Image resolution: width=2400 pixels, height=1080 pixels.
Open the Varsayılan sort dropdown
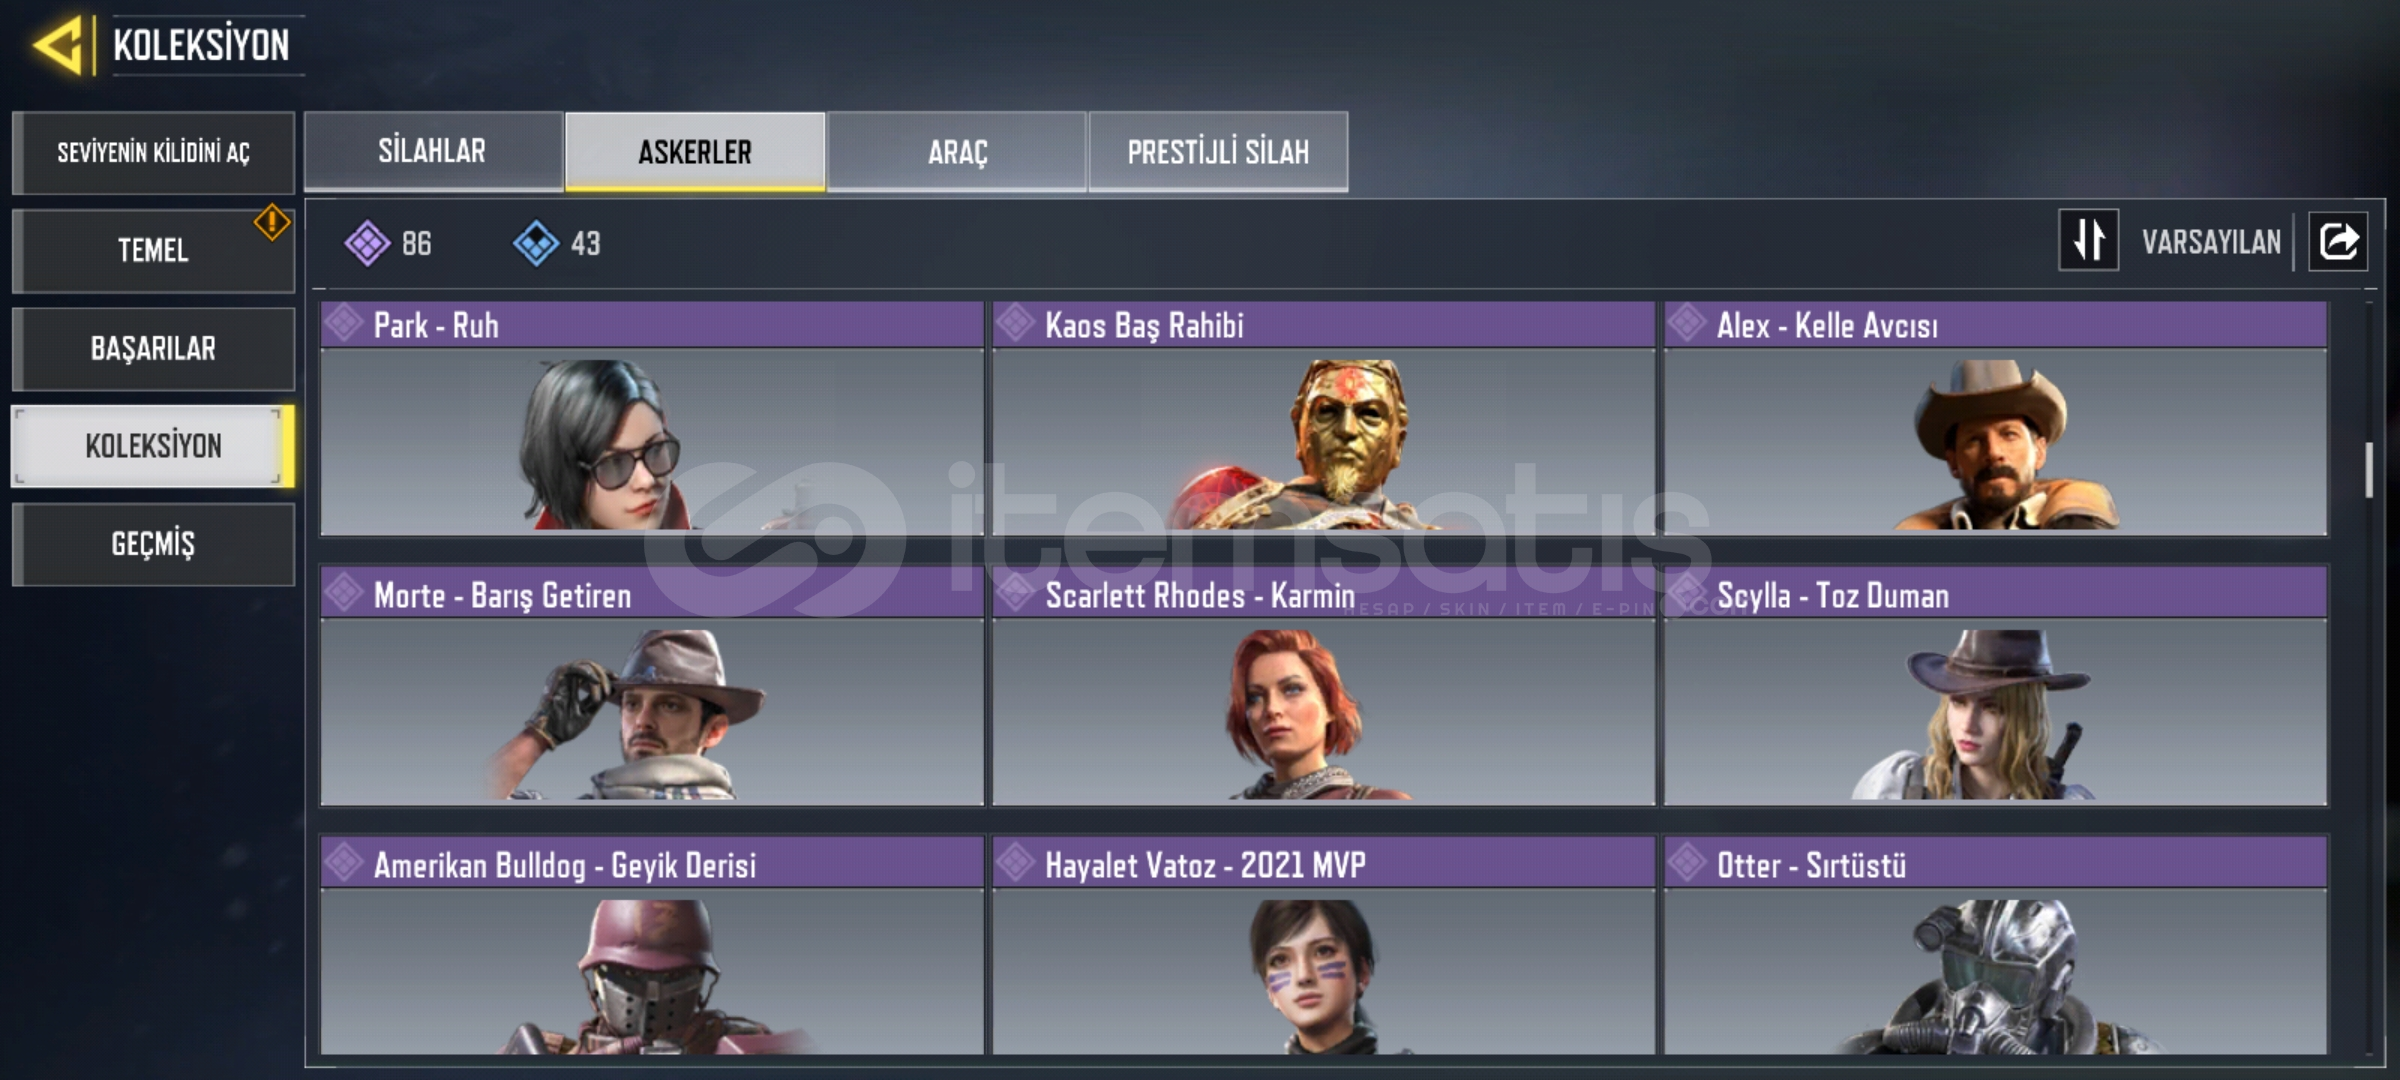pos(2210,242)
